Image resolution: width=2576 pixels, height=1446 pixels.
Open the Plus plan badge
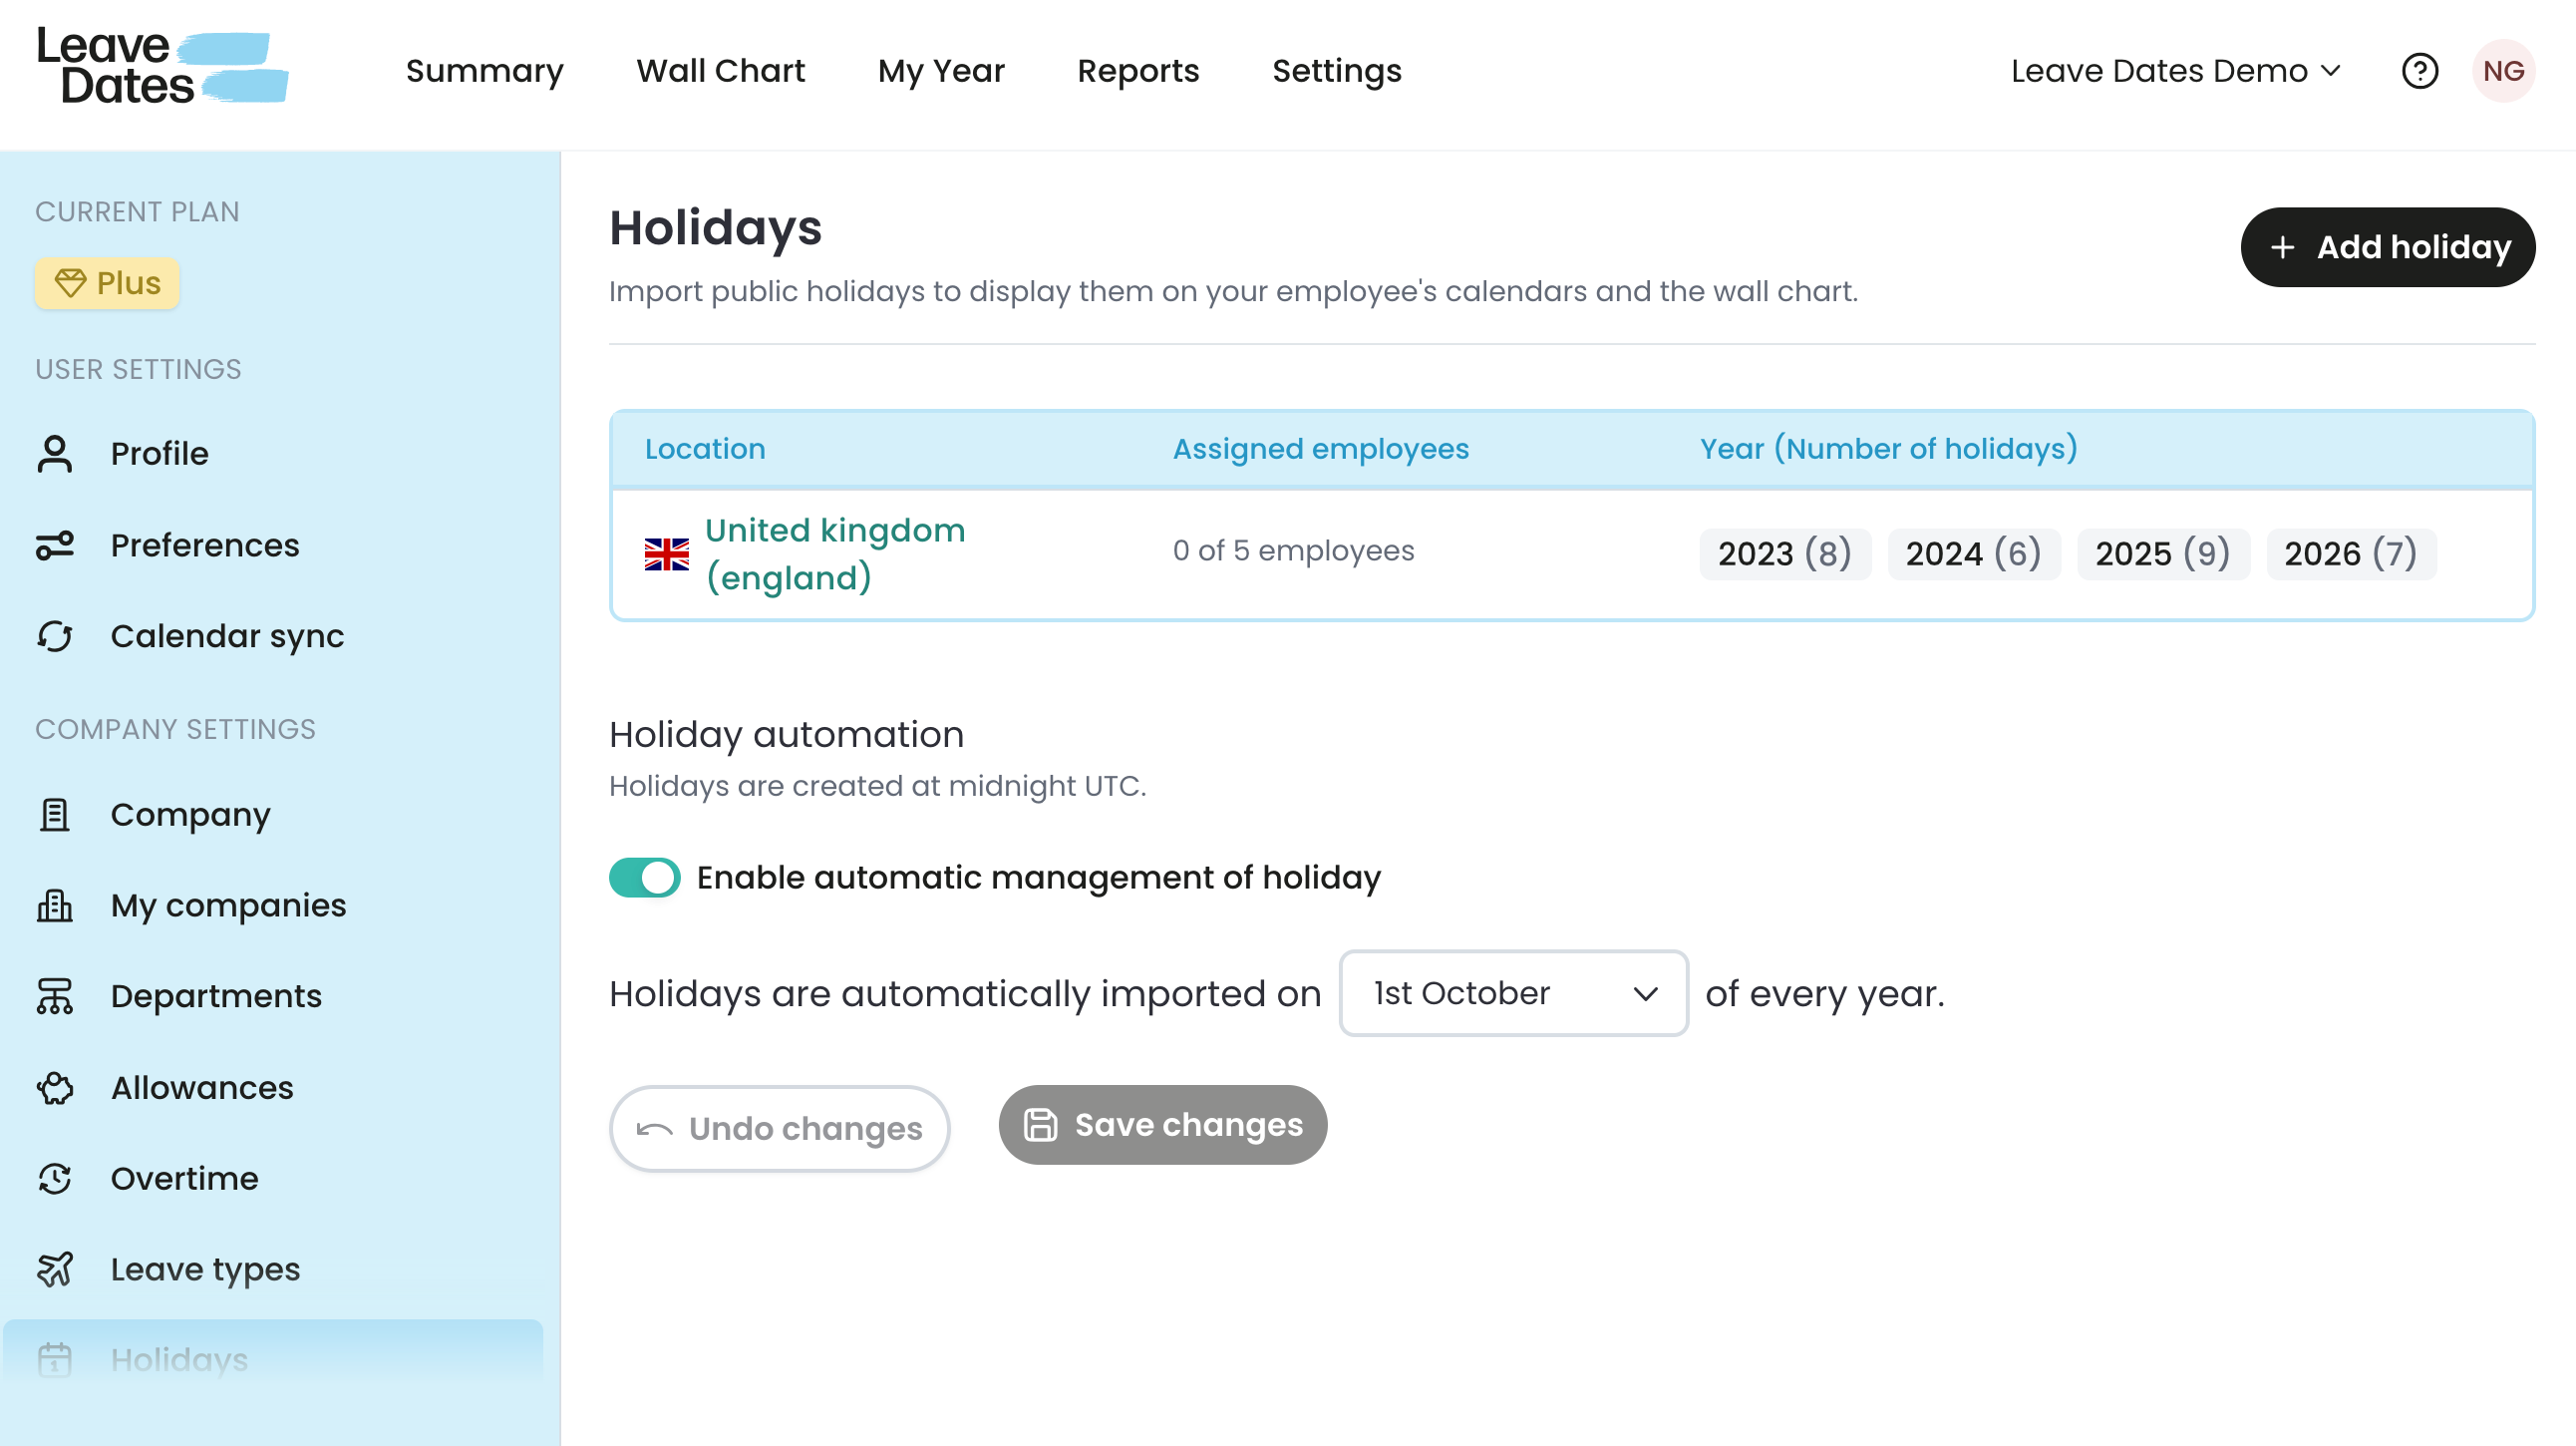click(x=107, y=283)
